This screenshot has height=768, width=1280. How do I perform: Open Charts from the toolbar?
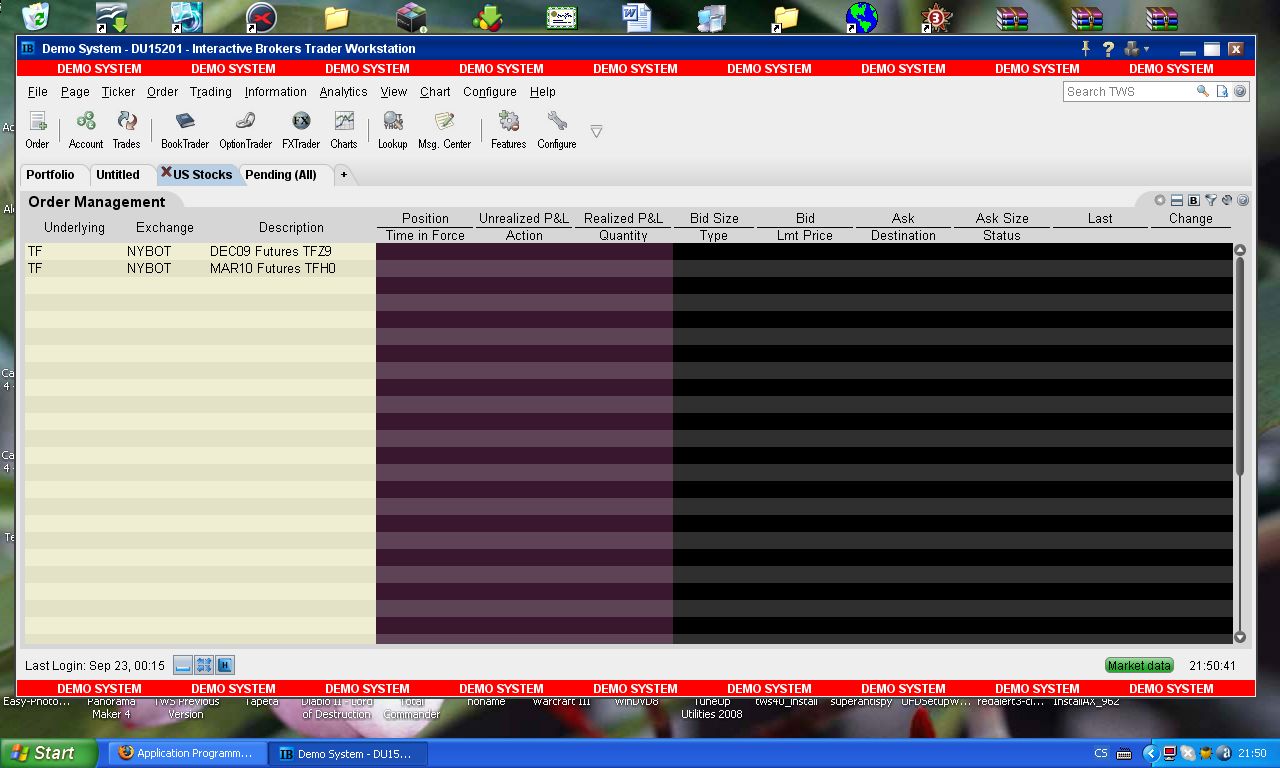pyautogui.click(x=344, y=130)
